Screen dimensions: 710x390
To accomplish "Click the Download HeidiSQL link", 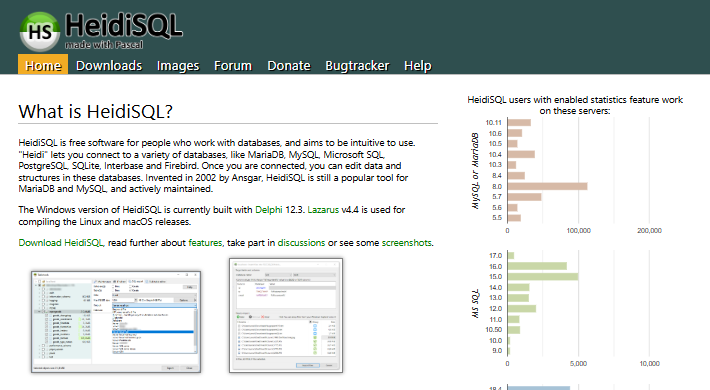I will click(61, 243).
